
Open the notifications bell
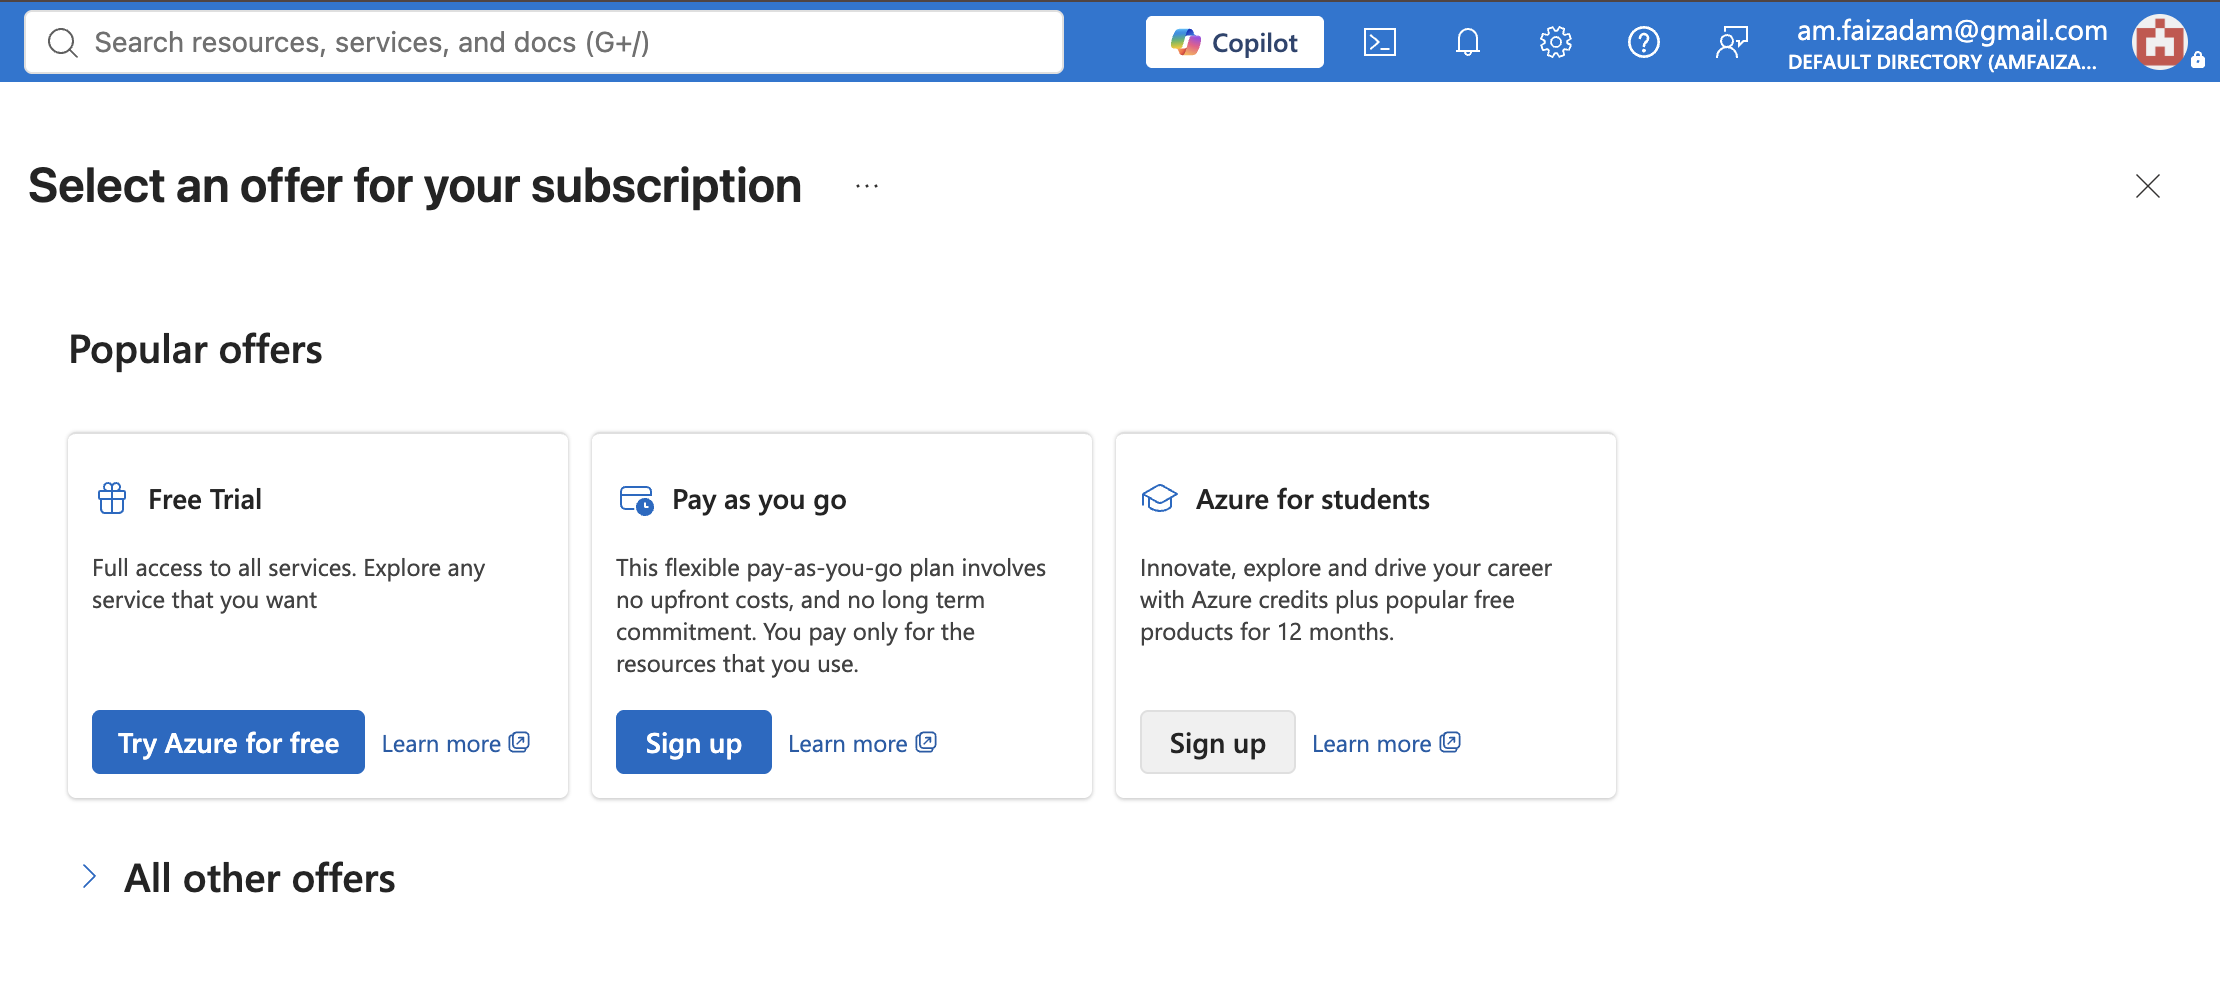[1468, 42]
